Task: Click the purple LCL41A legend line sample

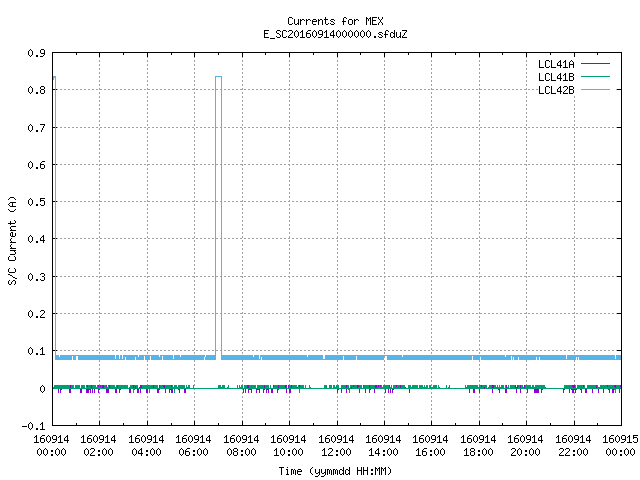Action: click(x=595, y=64)
